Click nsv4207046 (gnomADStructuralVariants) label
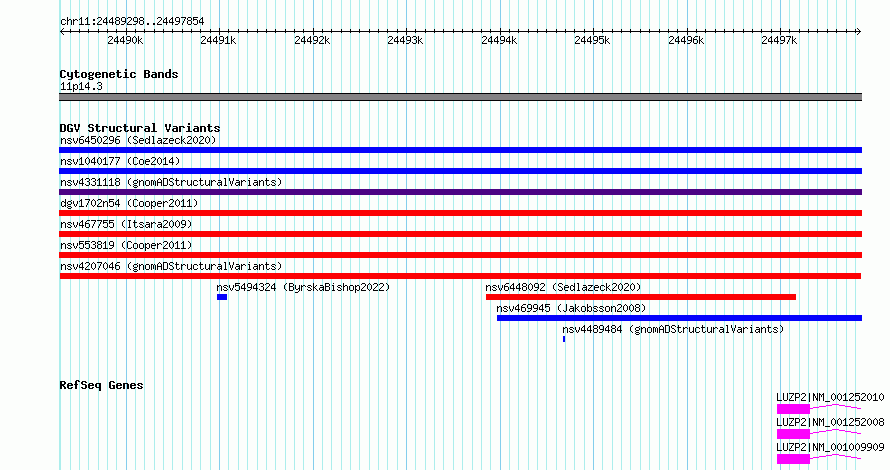 click(x=171, y=266)
